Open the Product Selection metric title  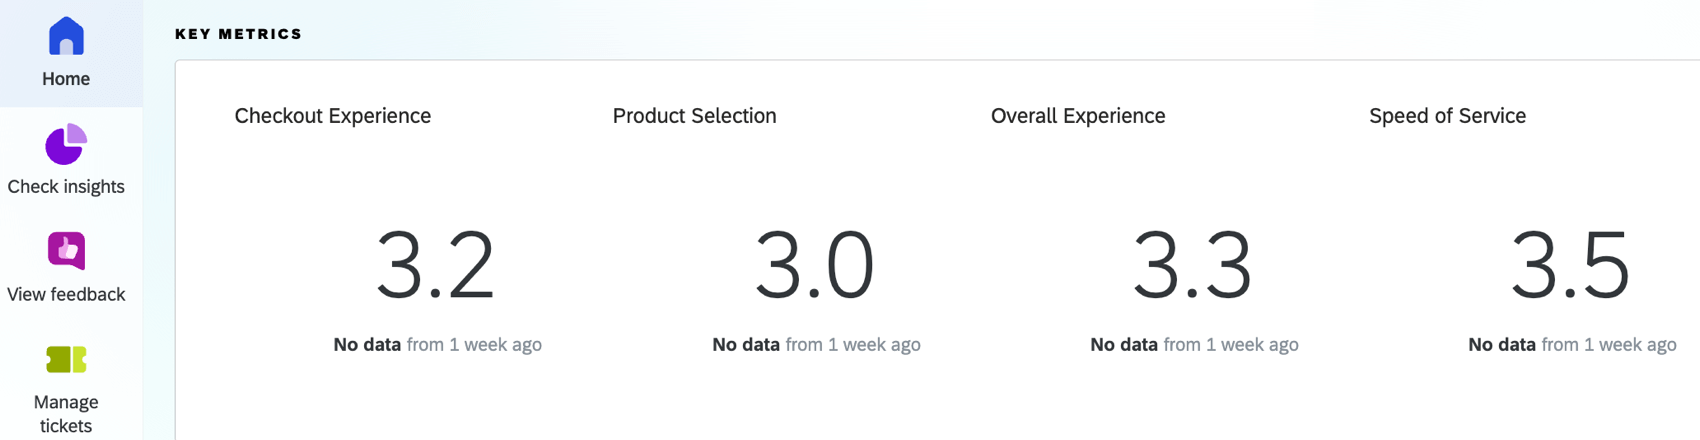pyautogui.click(x=694, y=116)
